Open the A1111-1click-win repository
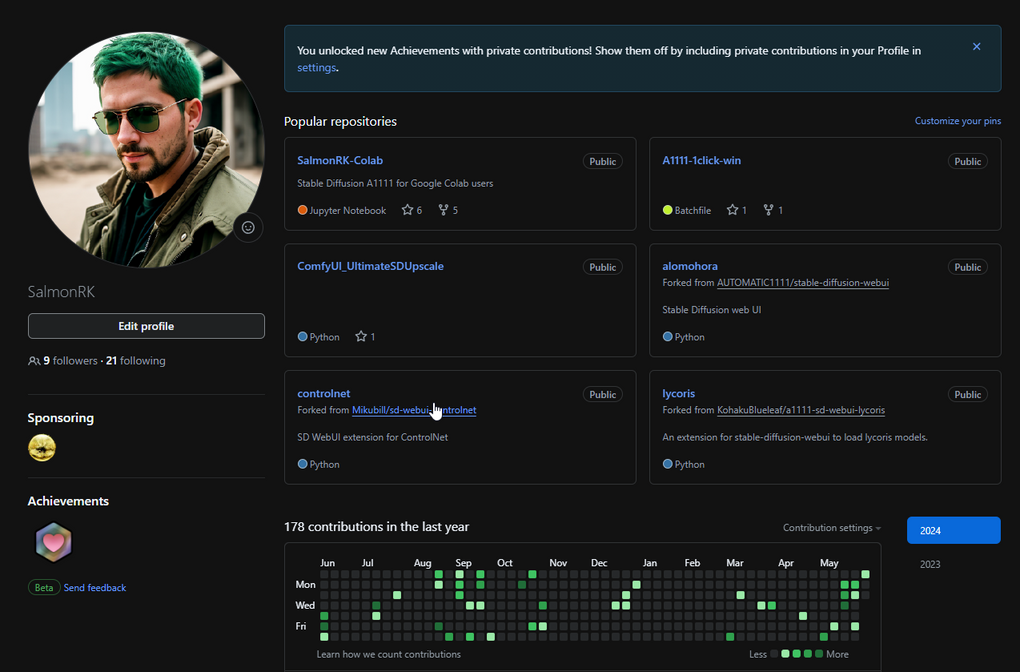Viewport: 1020px width, 672px height. pyautogui.click(x=701, y=160)
